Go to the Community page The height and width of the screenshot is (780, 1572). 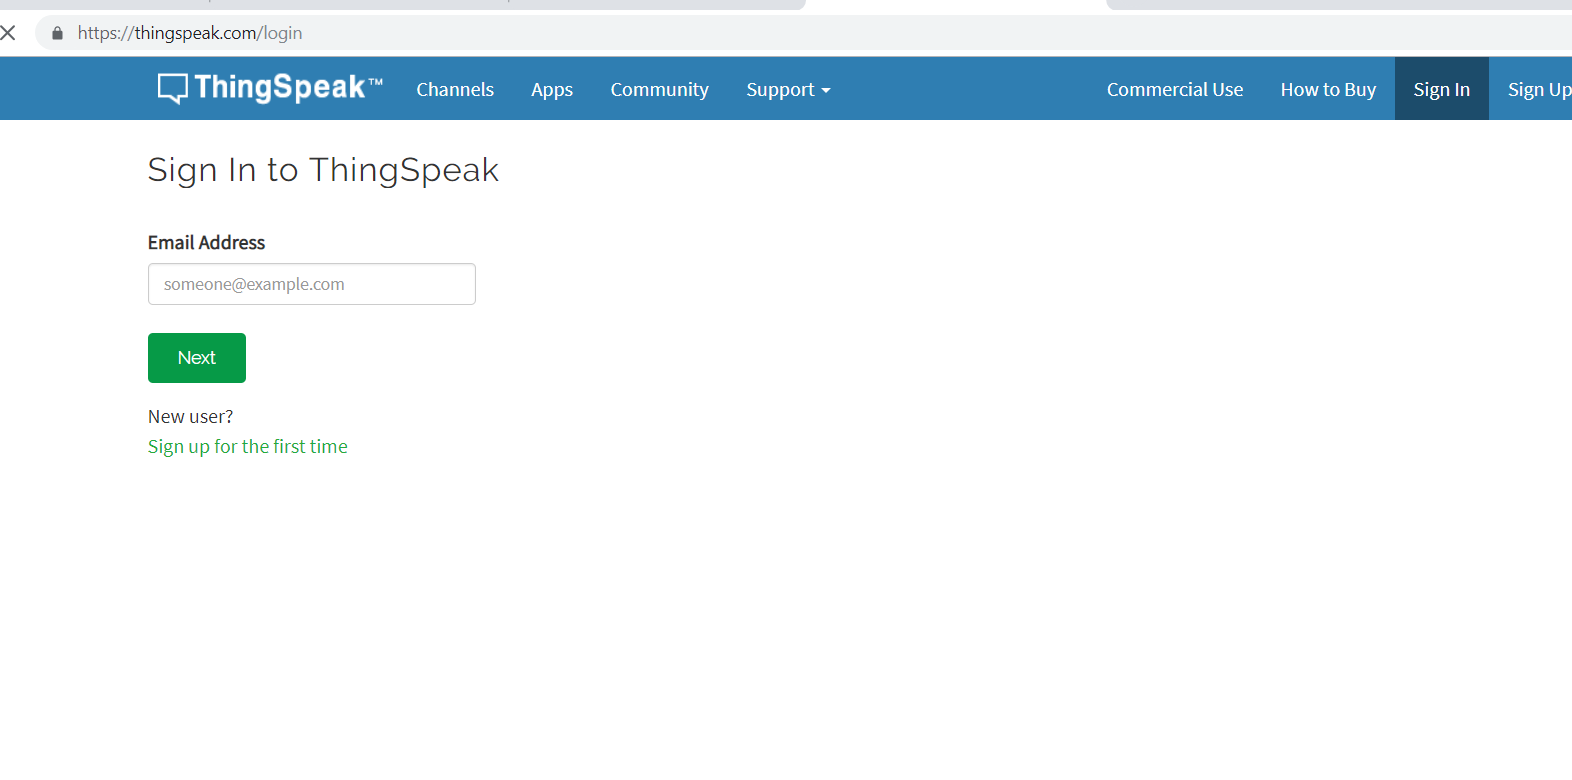[x=660, y=89]
